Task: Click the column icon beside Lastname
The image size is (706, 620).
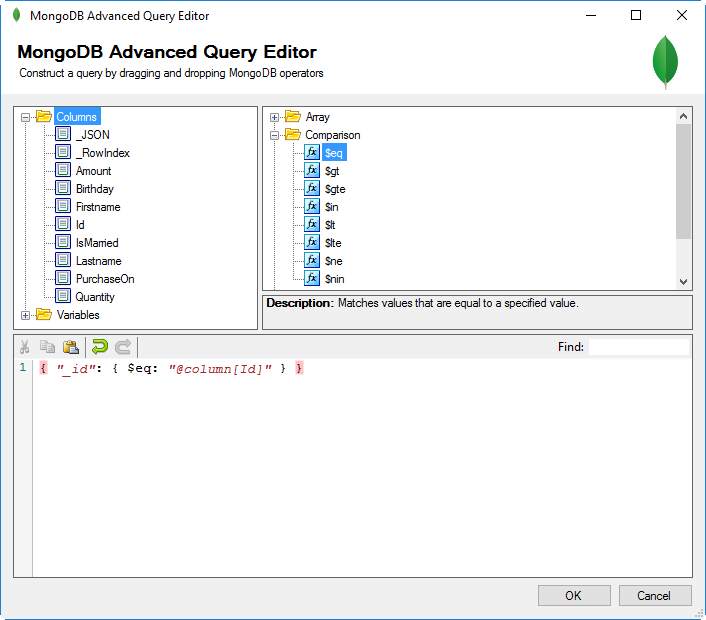Action: (63, 260)
